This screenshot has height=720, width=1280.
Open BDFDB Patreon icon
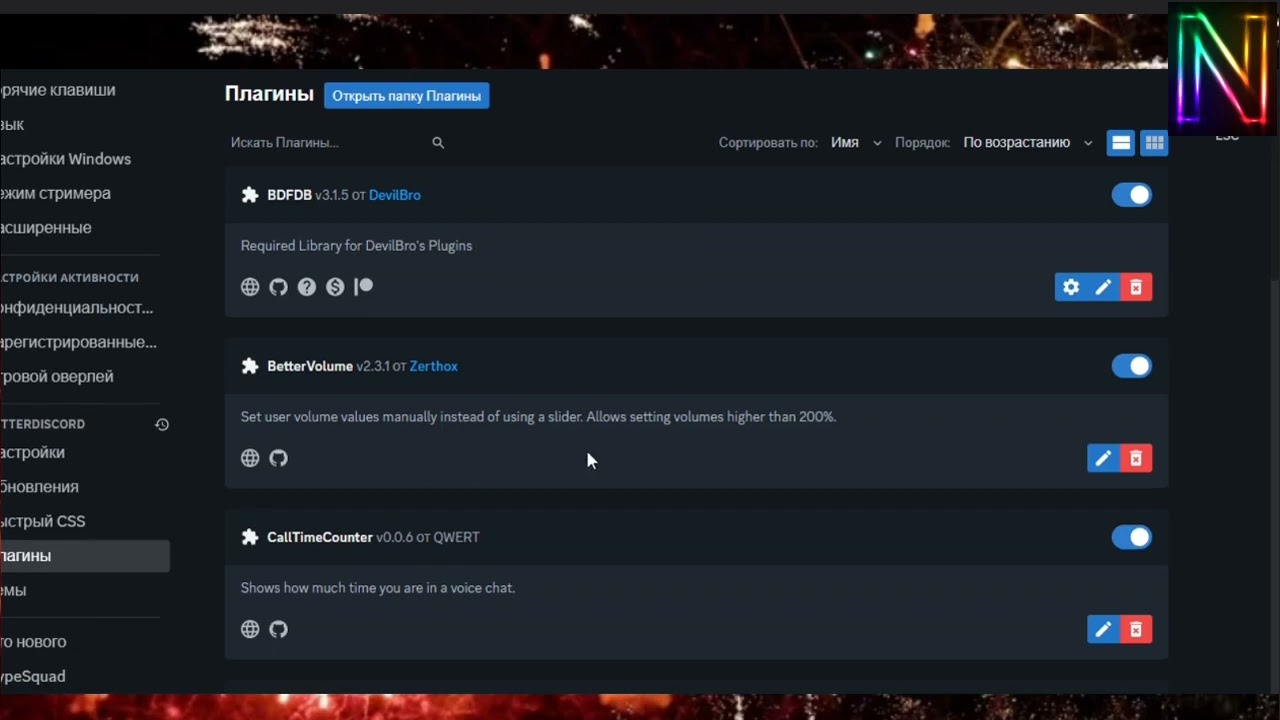click(x=364, y=287)
